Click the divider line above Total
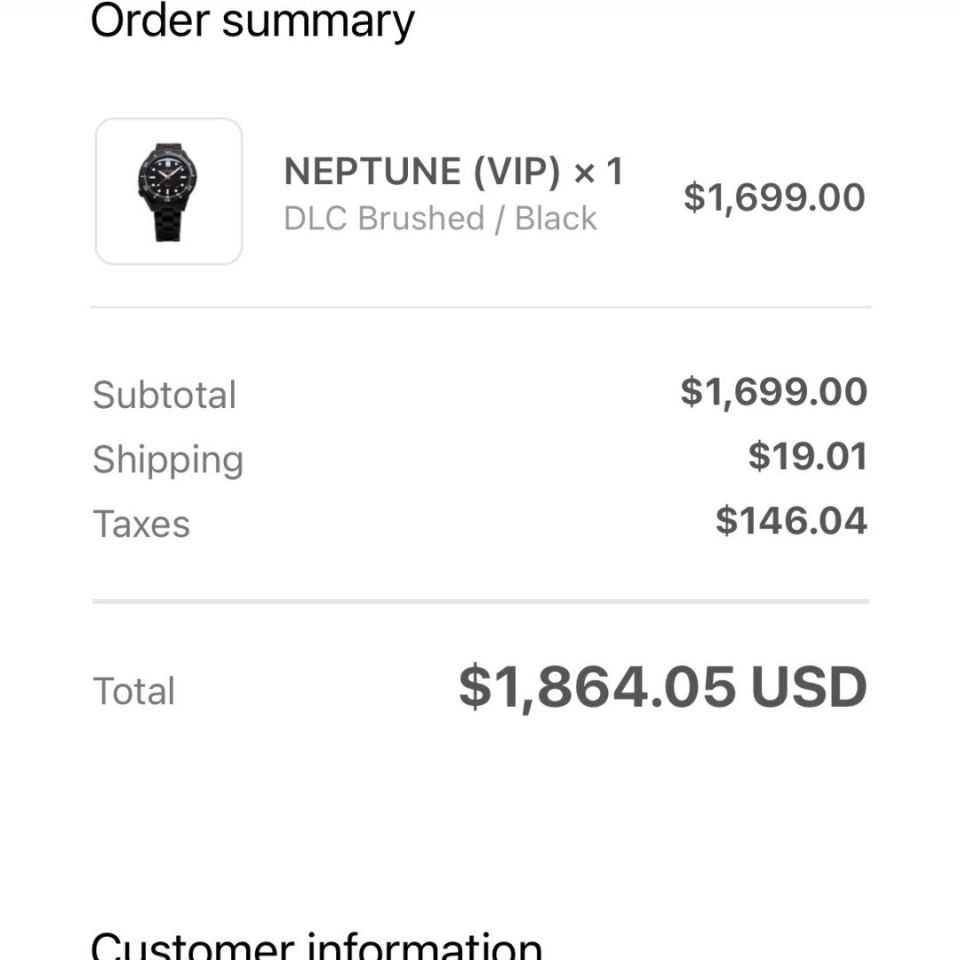 point(480,601)
